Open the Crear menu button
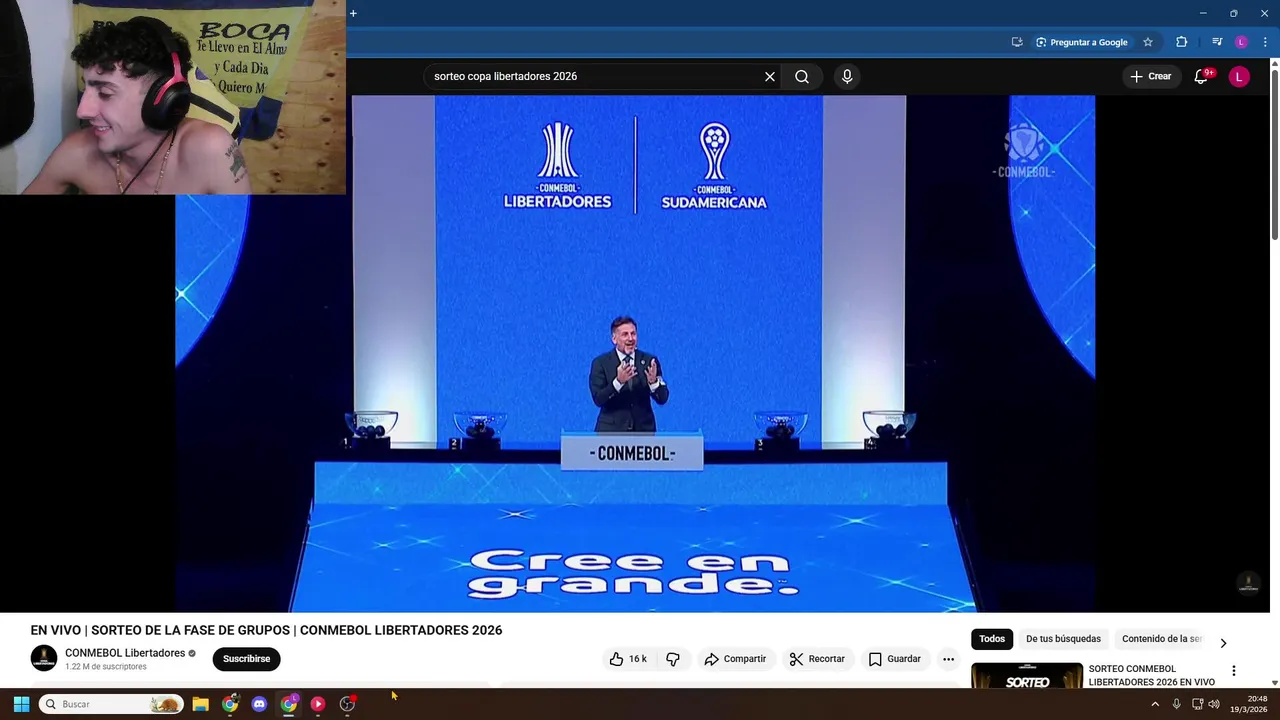 (1150, 76)
